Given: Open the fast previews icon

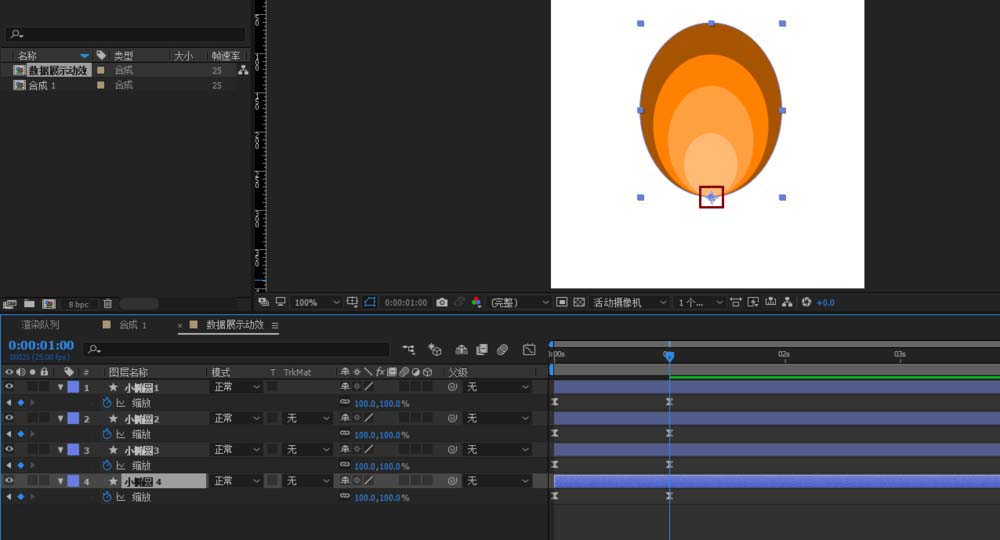Looking at the screenshot, I should coord(753,302).
